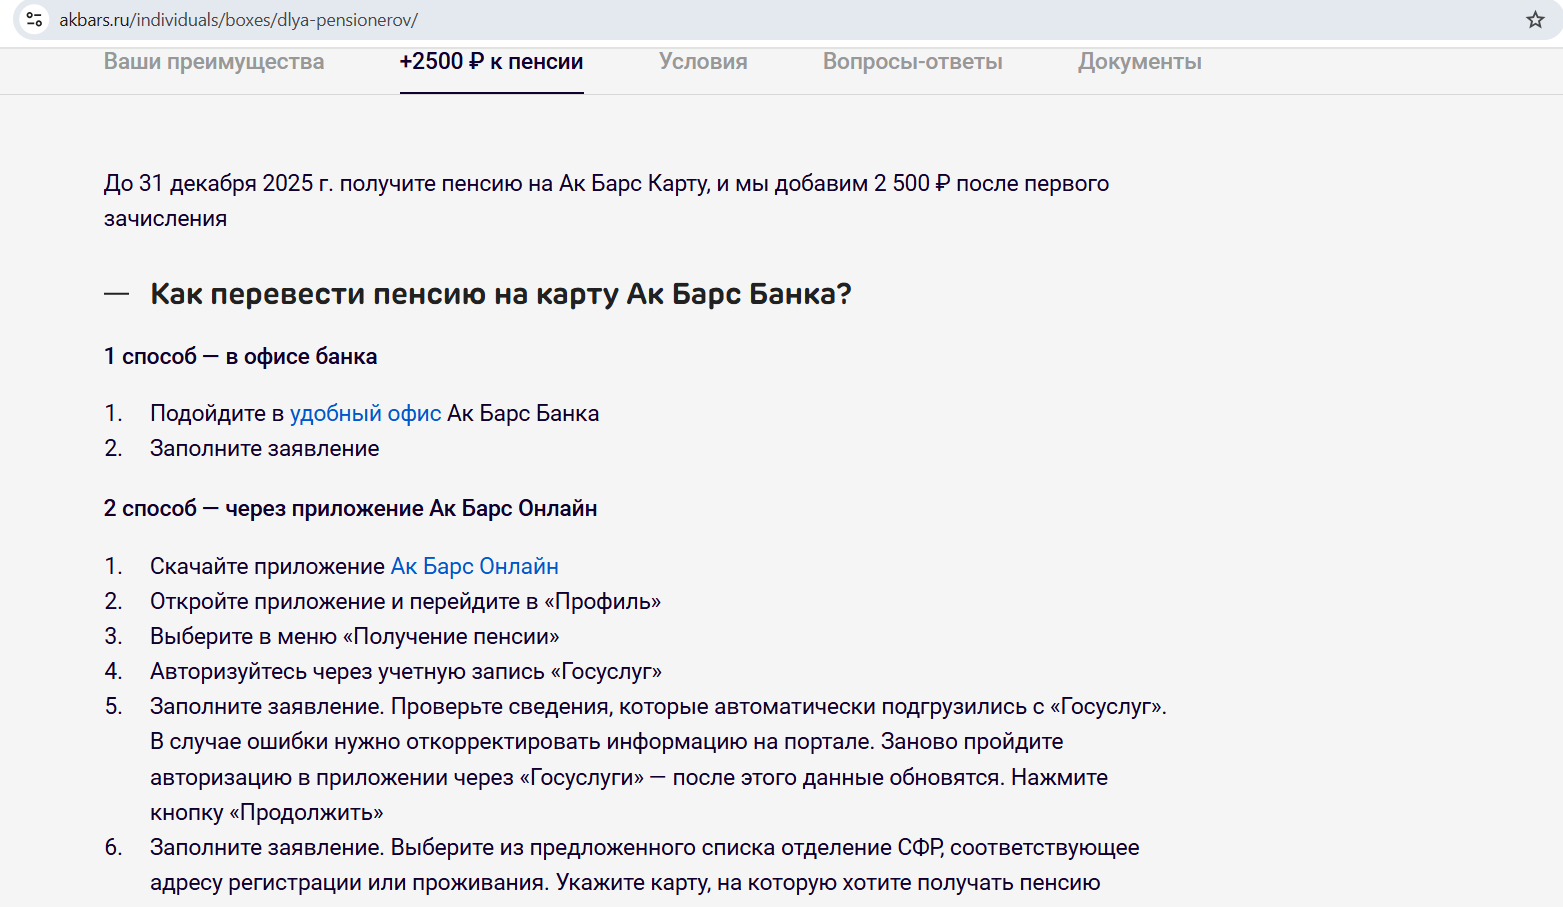
Task: Bookmark this page with the star icon
Action: [1535, 19]
